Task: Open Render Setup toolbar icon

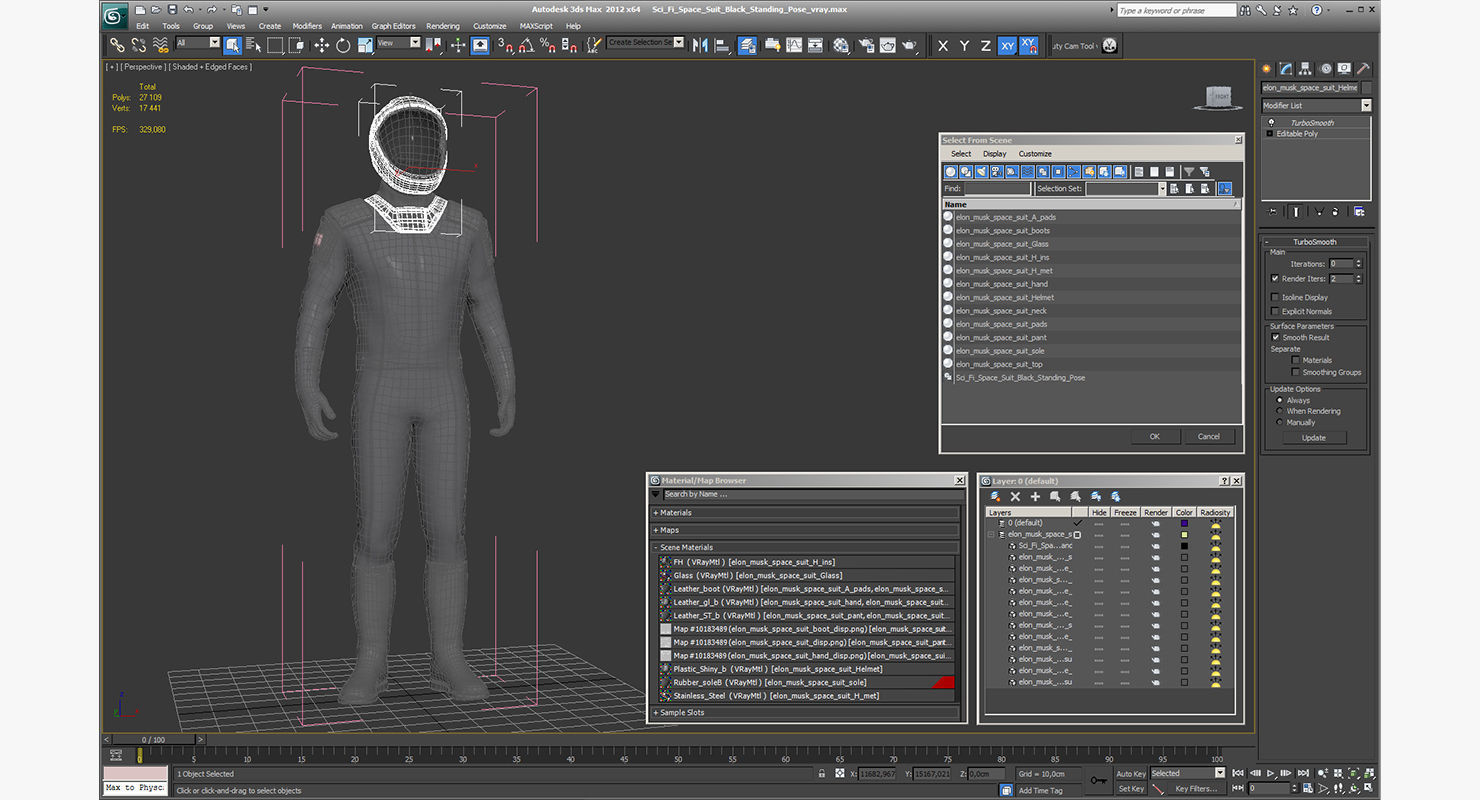Action: tap(865, 45)
